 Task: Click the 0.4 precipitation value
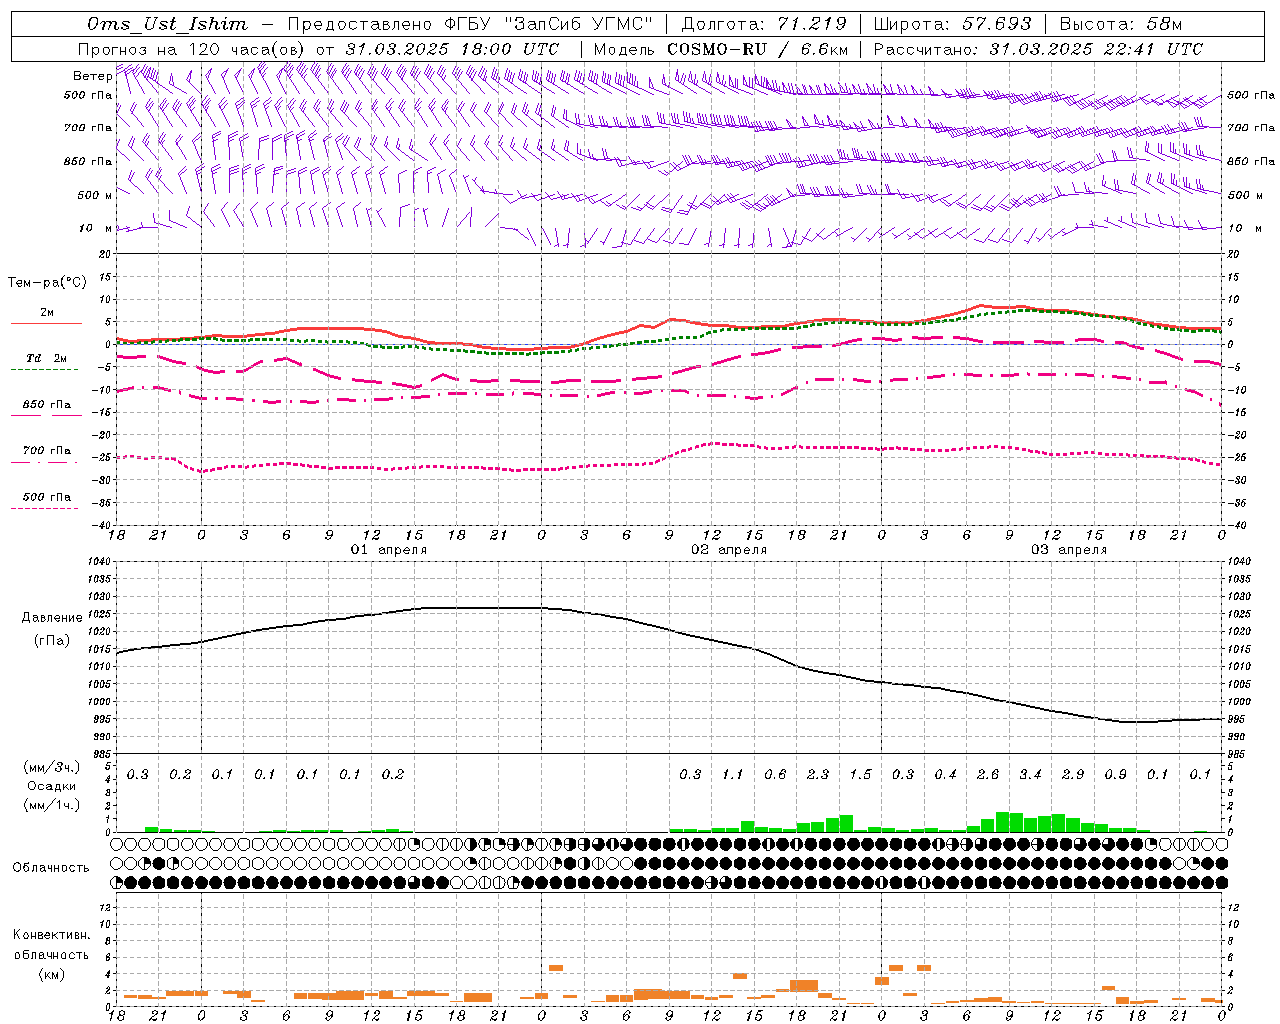[945, 774]
